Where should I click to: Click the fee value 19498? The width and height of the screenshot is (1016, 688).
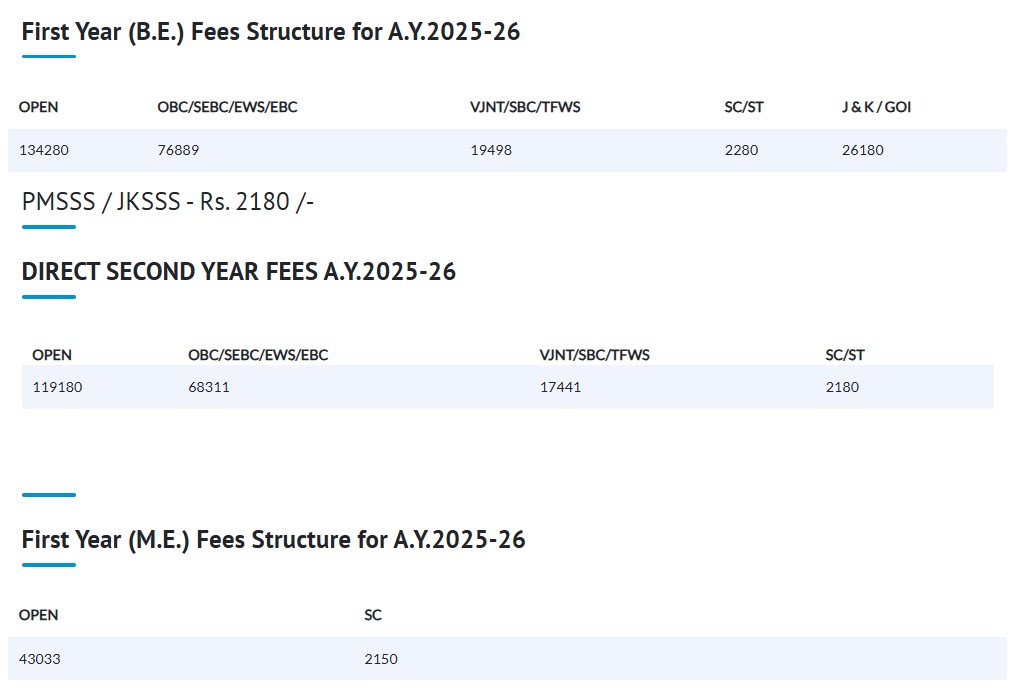pyautogui.click(x=491, y=150)
